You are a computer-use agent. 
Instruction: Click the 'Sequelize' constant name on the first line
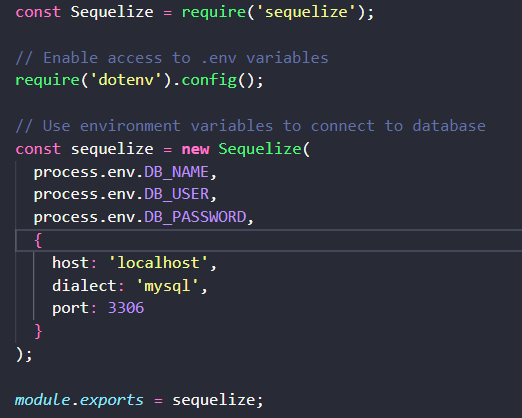(x=112, y=12)
